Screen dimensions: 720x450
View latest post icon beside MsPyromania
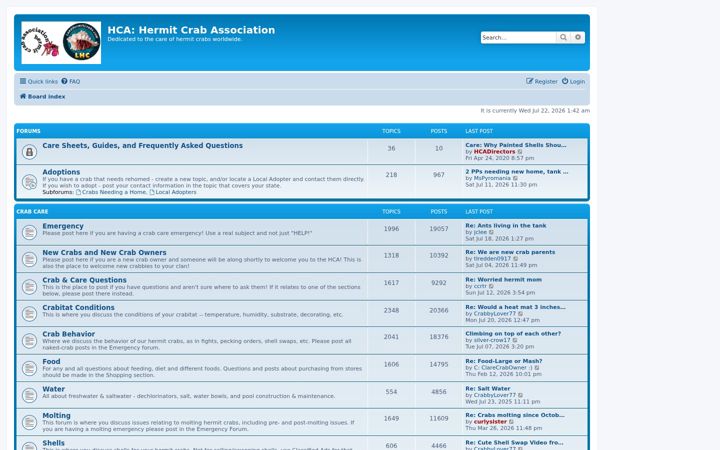point(515,179)
